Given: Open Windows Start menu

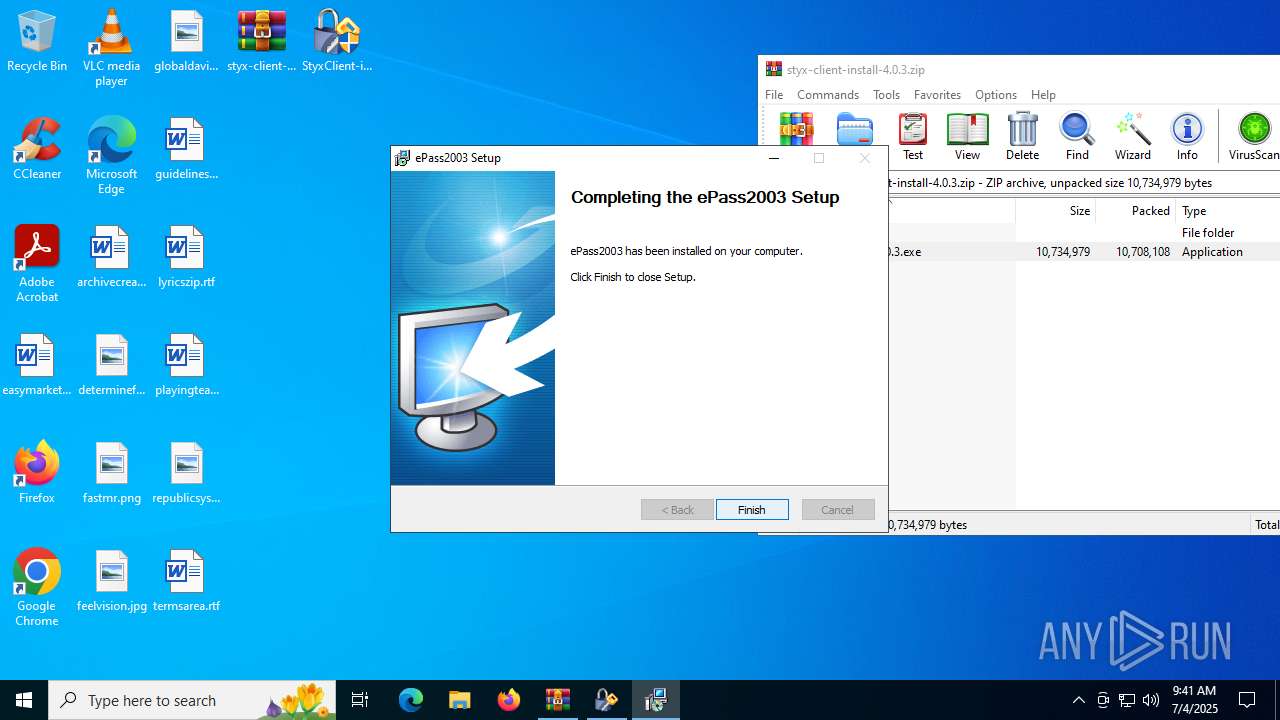Looking at the screenshot, I should (x=24, y=700).
